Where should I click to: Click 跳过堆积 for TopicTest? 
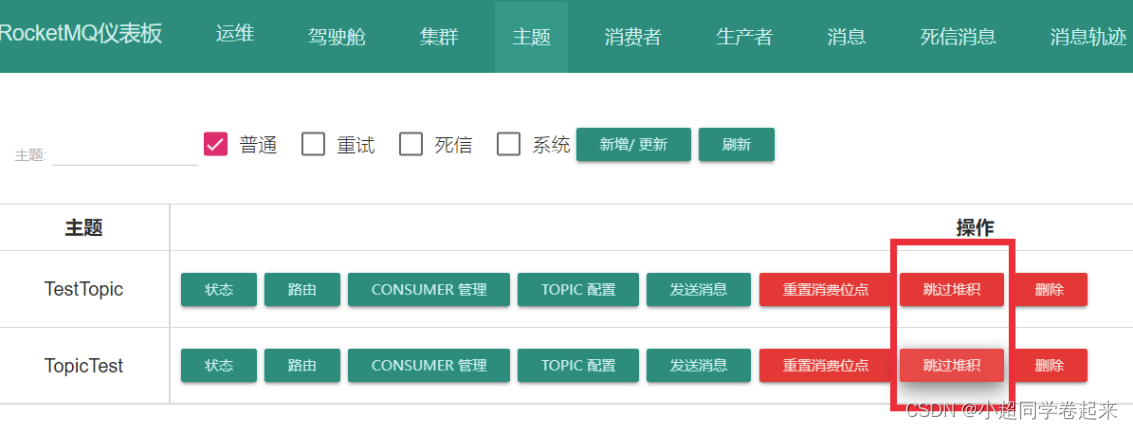point(952,365)
